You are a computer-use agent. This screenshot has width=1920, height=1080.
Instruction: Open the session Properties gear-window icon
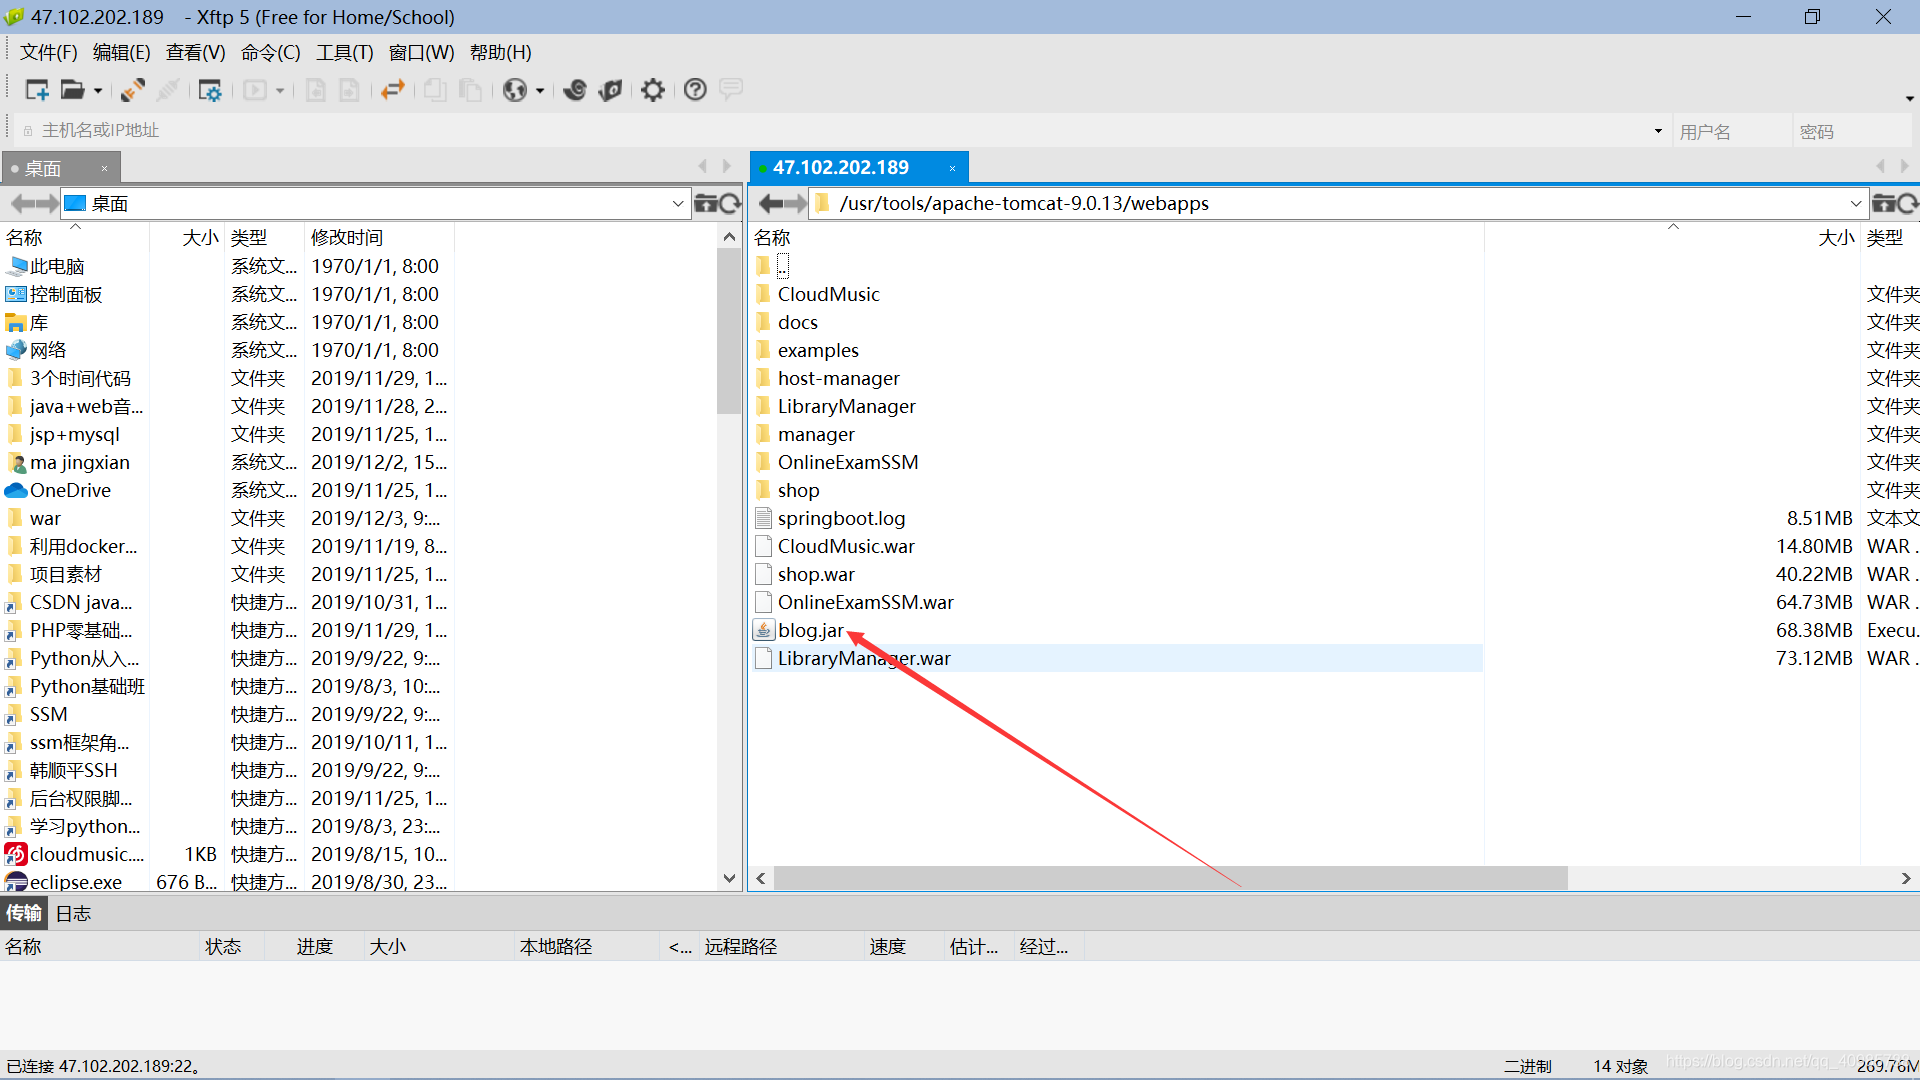210,90
